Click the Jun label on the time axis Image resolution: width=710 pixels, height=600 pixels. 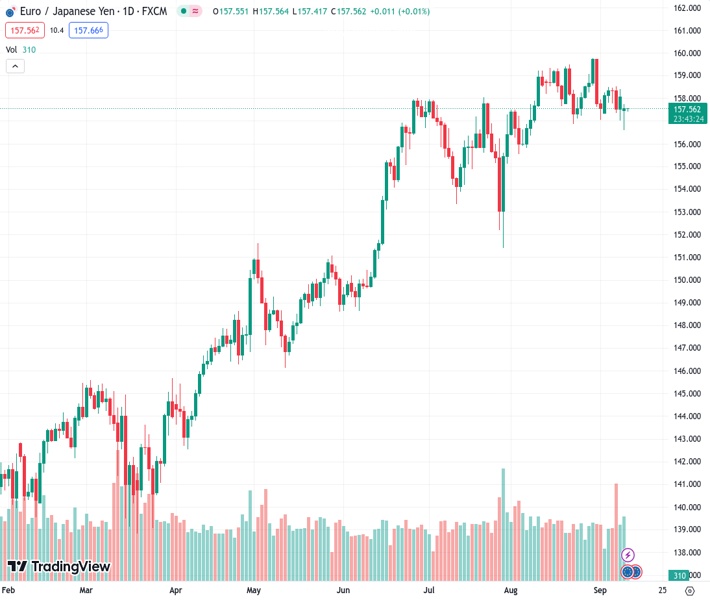343,590
